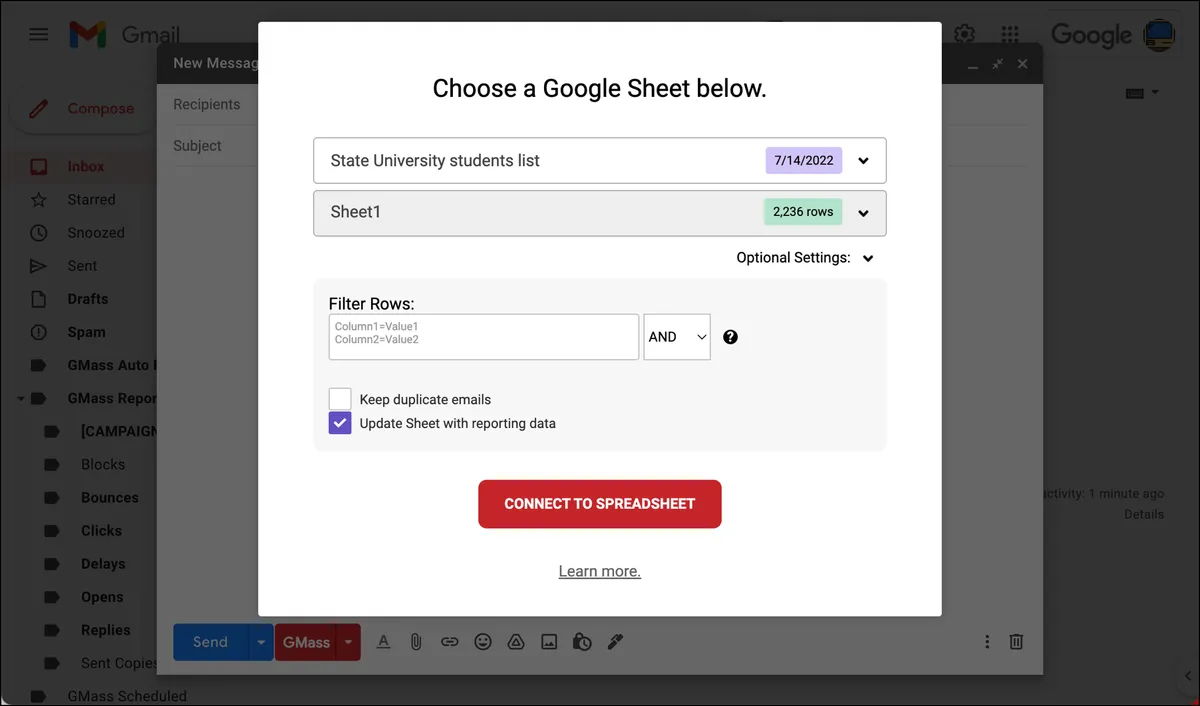Open the Learn more link
Image resolution: width=1200 pixels, height=706 pixels.
pos(600,571)
